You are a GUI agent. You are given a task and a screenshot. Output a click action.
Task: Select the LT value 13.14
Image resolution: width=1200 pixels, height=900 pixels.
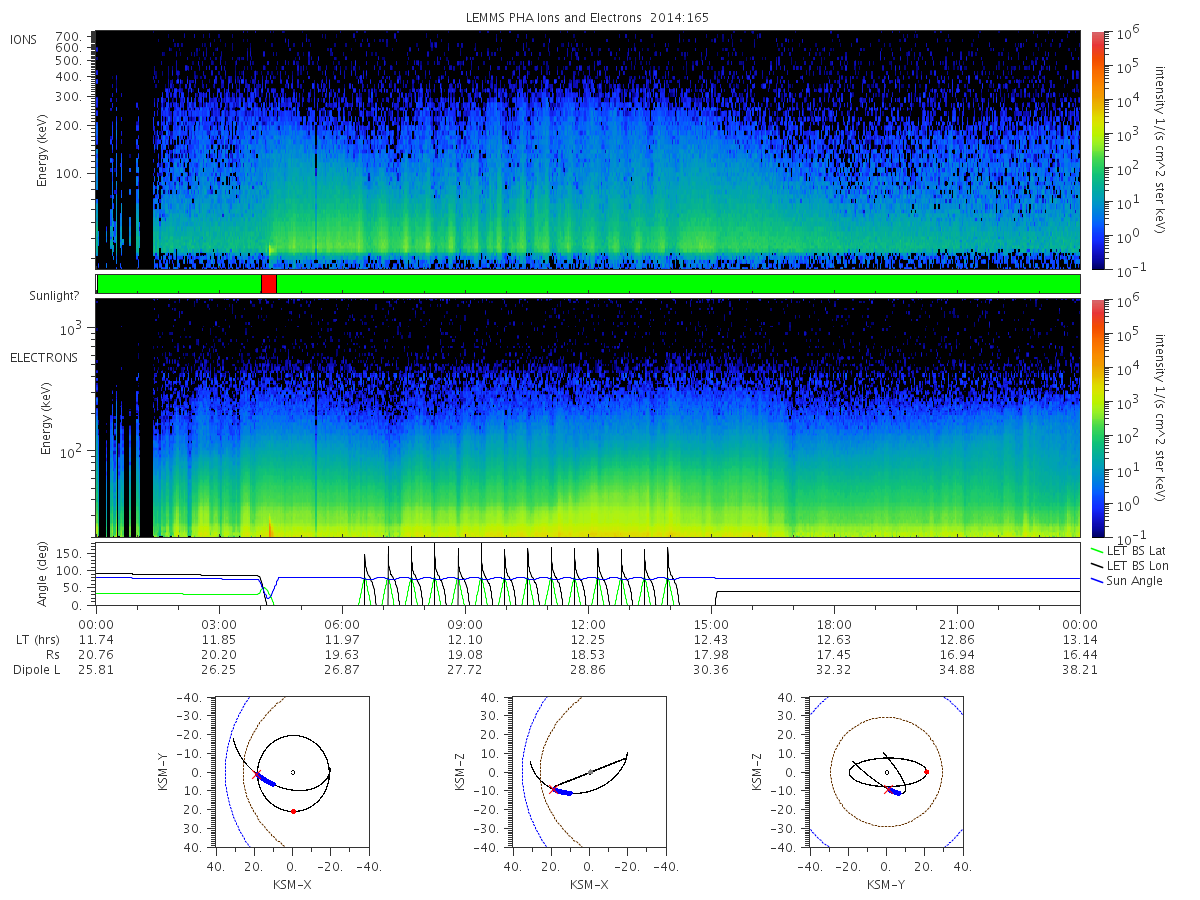tap(1080, 639)
